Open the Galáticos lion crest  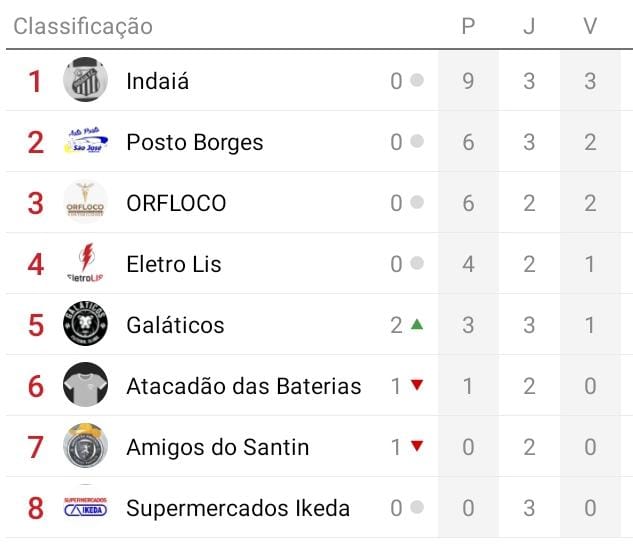click(x=85, y=325)
